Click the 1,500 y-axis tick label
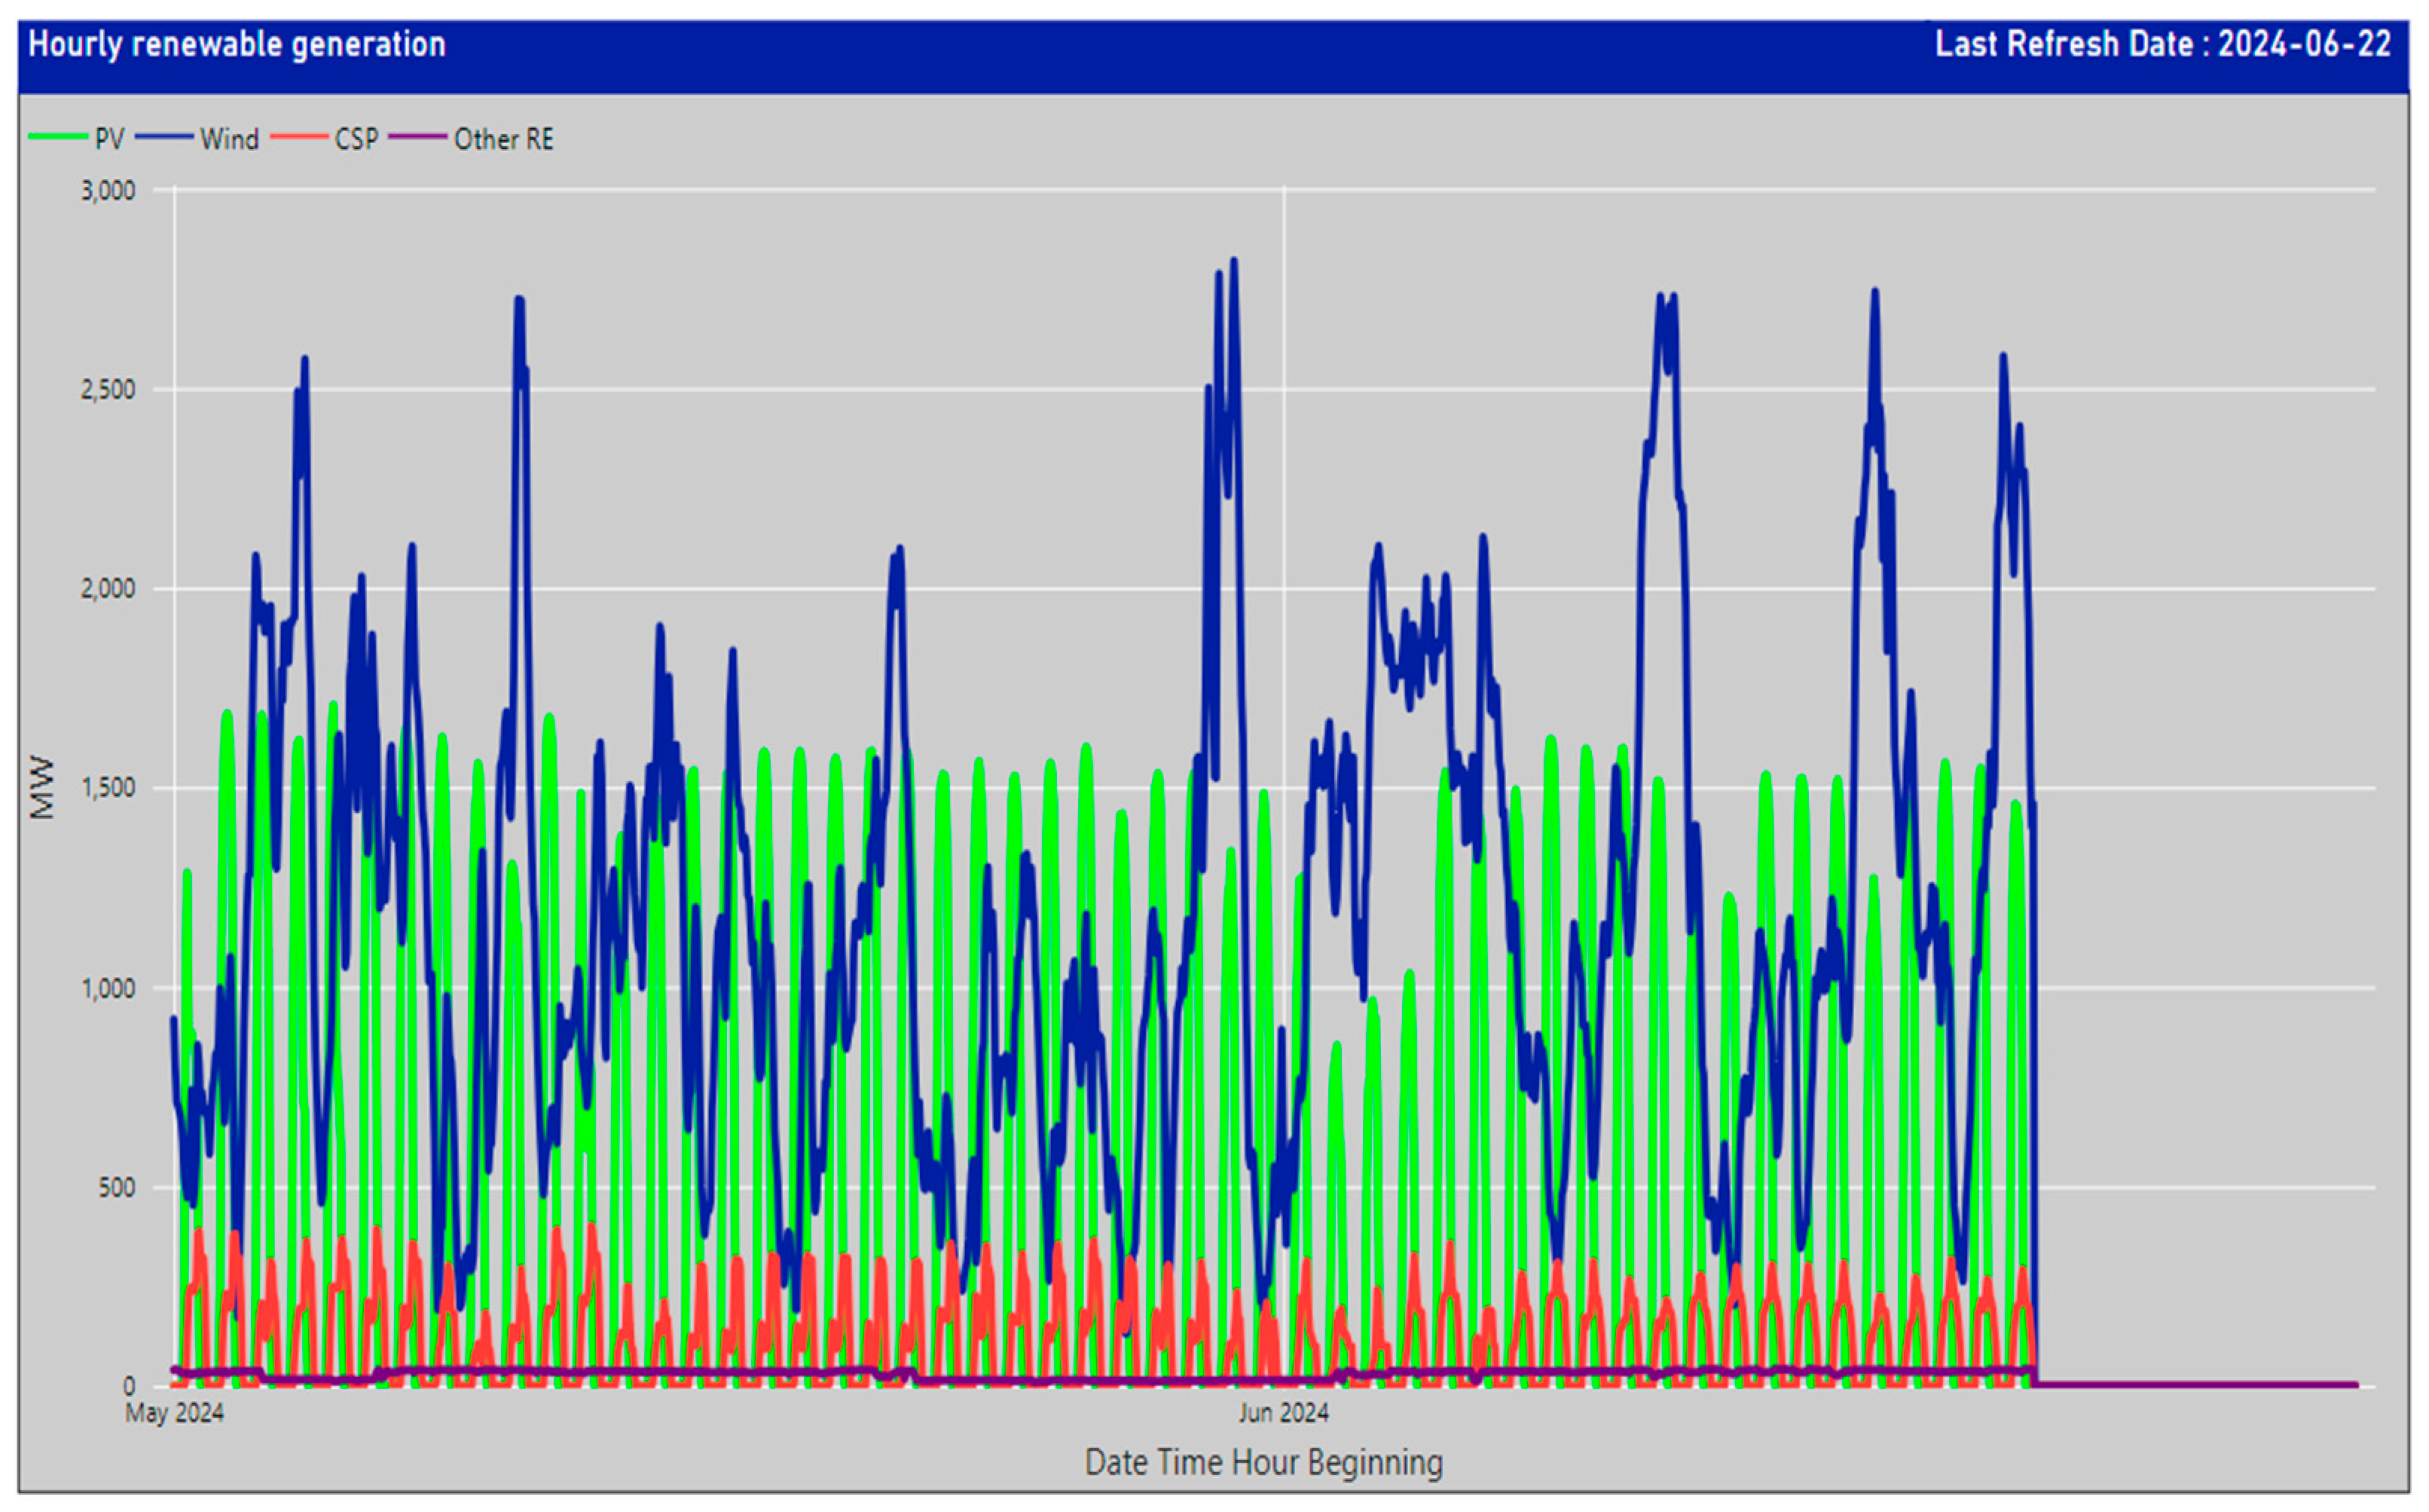Image resolution: width=2429 pixels, height=1512 pixels. tap(108, 788)
